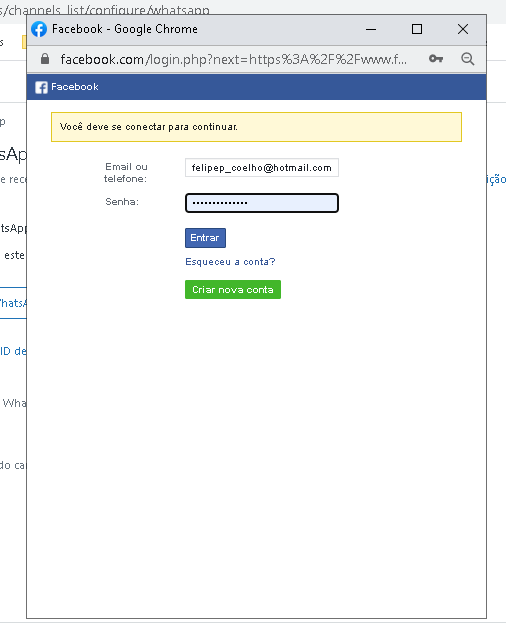Click the Criar nova conta button
The height and width of the screenshot is (630, 506).
[x=233, y=289]
